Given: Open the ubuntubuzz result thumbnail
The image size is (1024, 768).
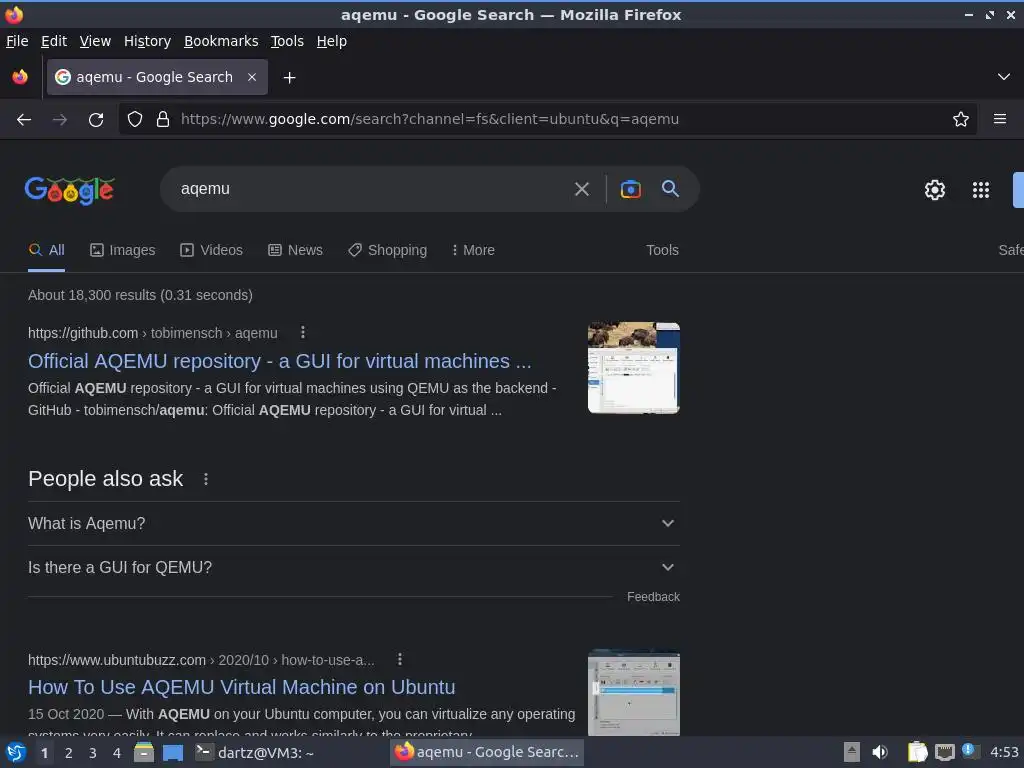Looking at the screenshot, I should click(x=633, y=692).
